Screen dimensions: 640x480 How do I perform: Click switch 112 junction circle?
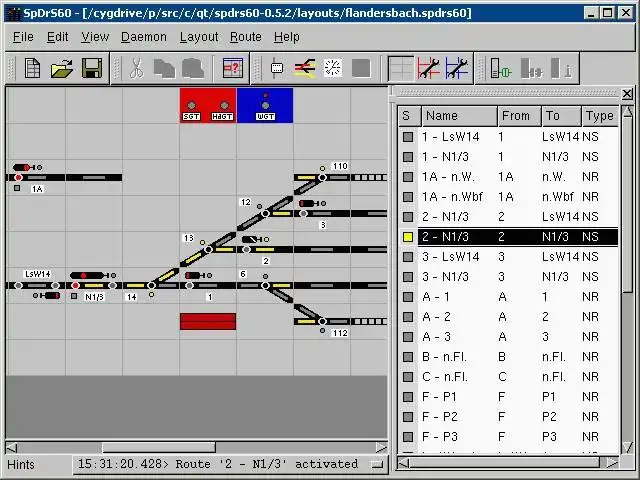[x=322, y=322]
